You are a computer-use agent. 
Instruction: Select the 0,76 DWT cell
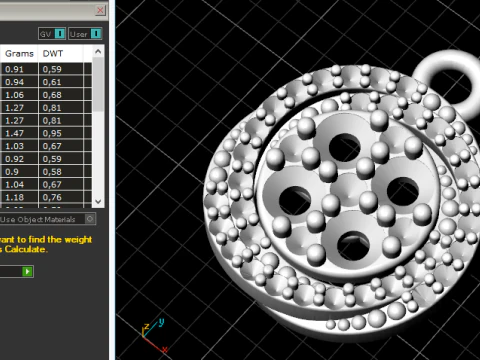tap(61, 197)
